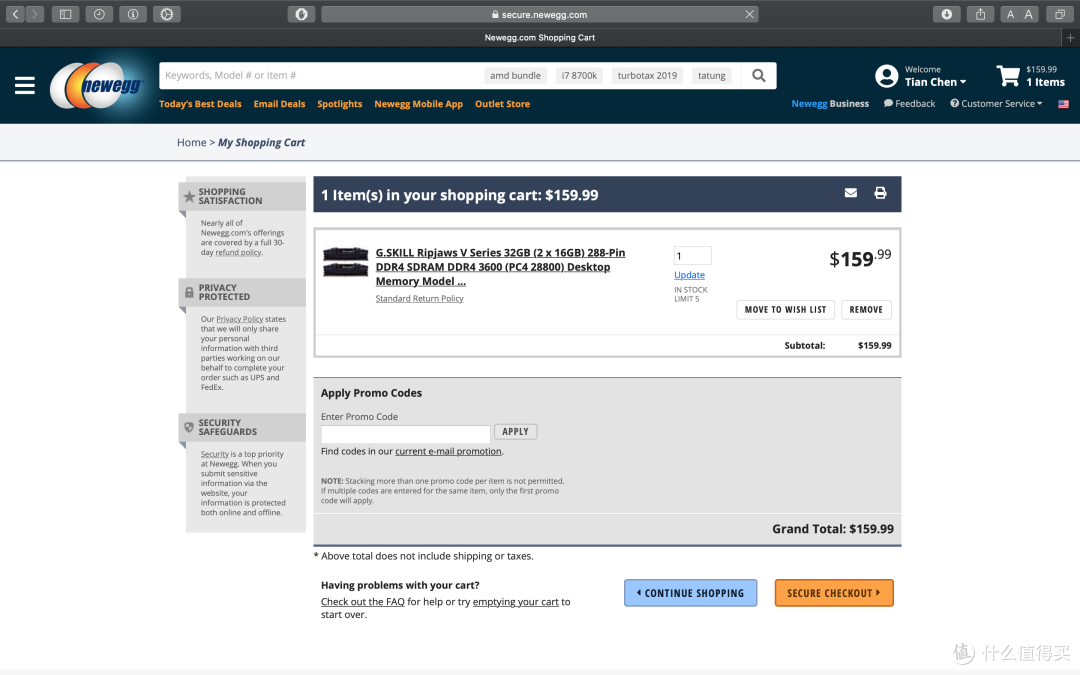
Task: Remove the item from cart
Action: pos(866,310)
